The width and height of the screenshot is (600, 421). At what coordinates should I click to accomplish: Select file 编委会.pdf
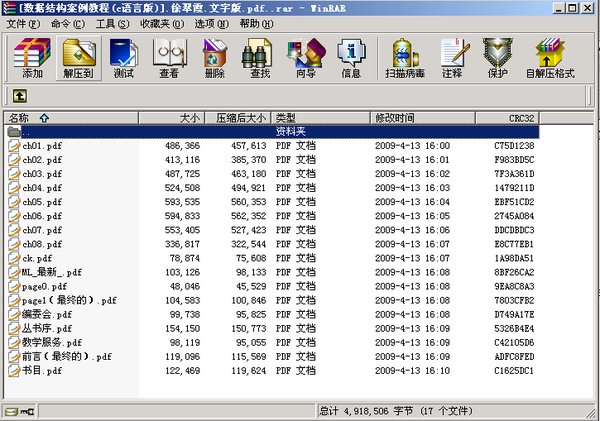point(47,315)
